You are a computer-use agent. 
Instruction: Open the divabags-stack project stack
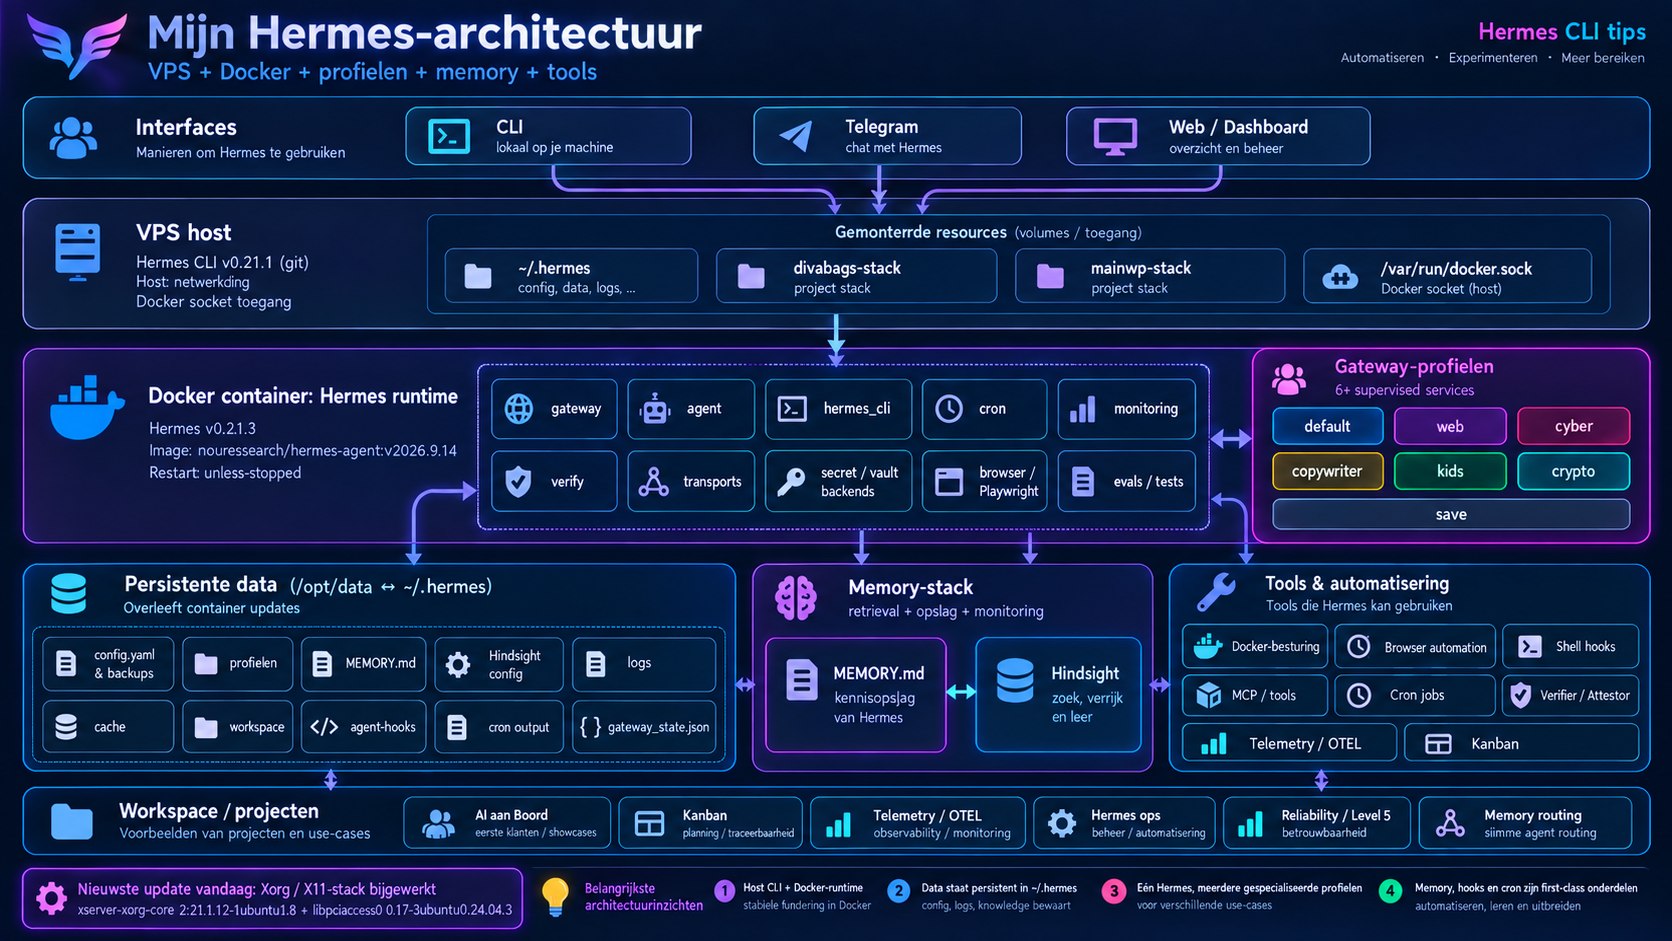tap(856, 276)
